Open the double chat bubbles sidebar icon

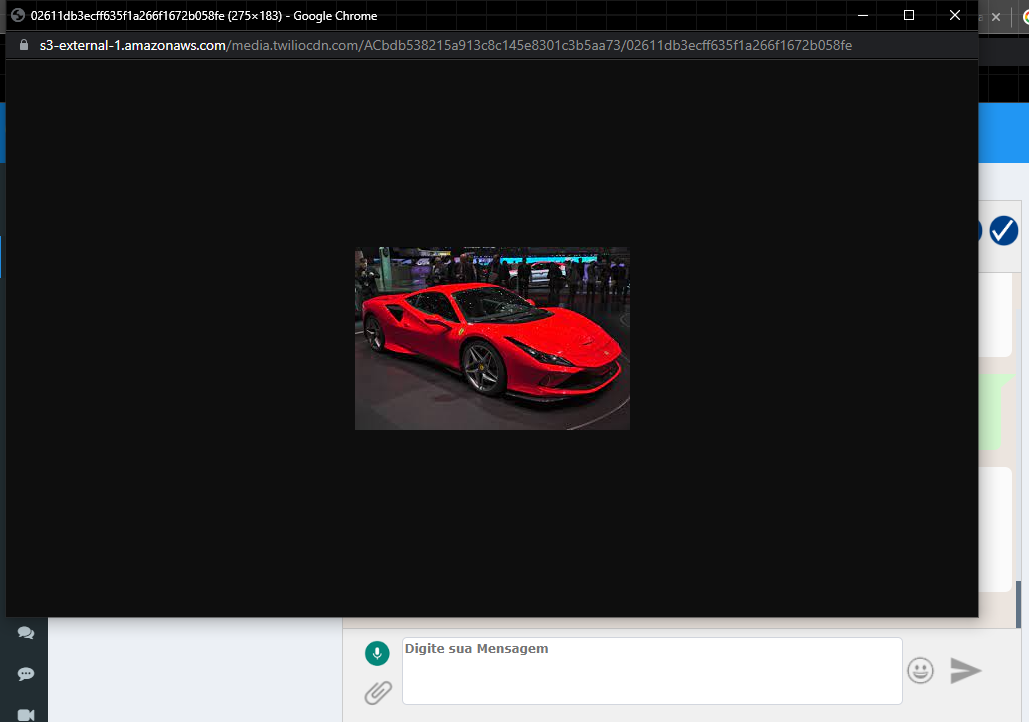(26, 633)
